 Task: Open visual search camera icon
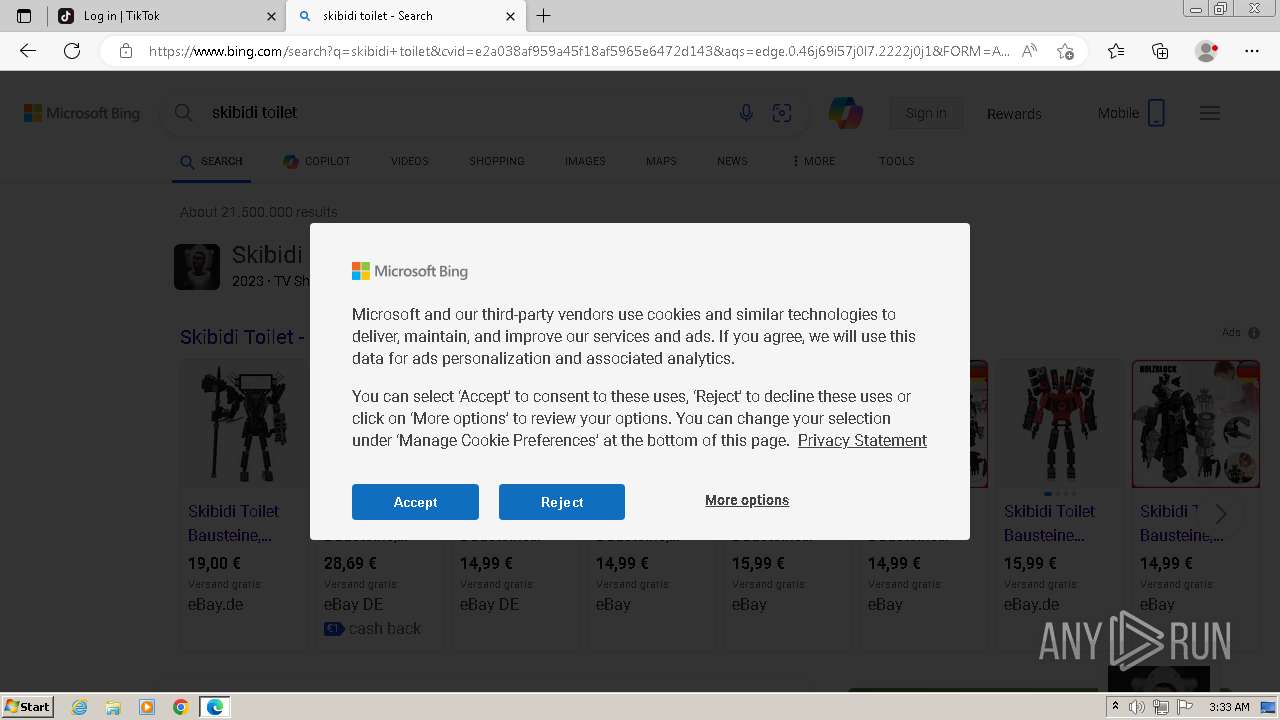tap(782, 113)
